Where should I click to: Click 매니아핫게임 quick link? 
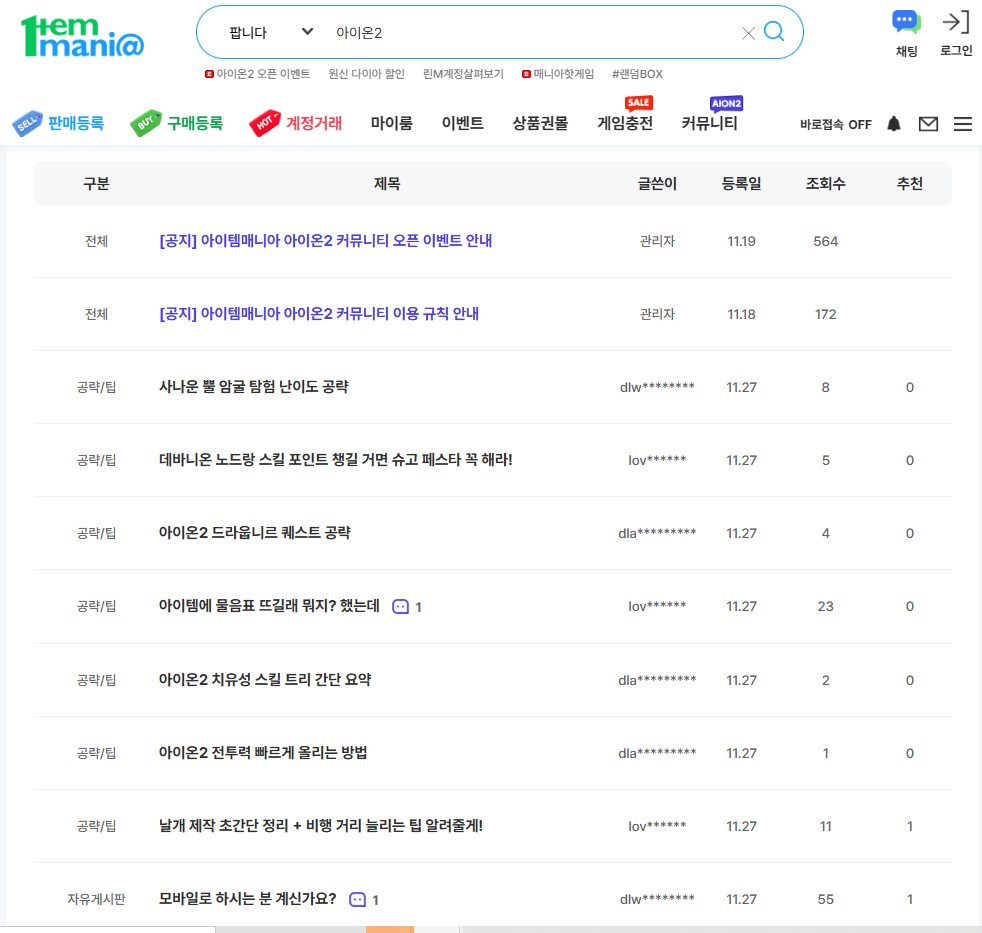click(564, 74)
